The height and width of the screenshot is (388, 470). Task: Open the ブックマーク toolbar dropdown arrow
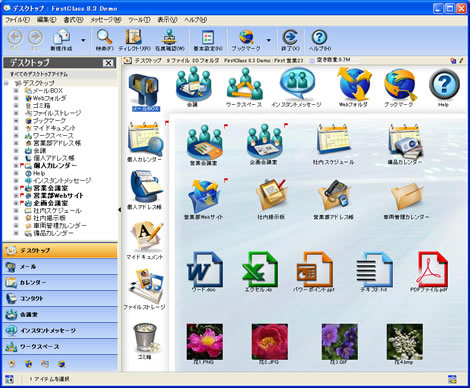pyautogui.click(x=268, y=40)
